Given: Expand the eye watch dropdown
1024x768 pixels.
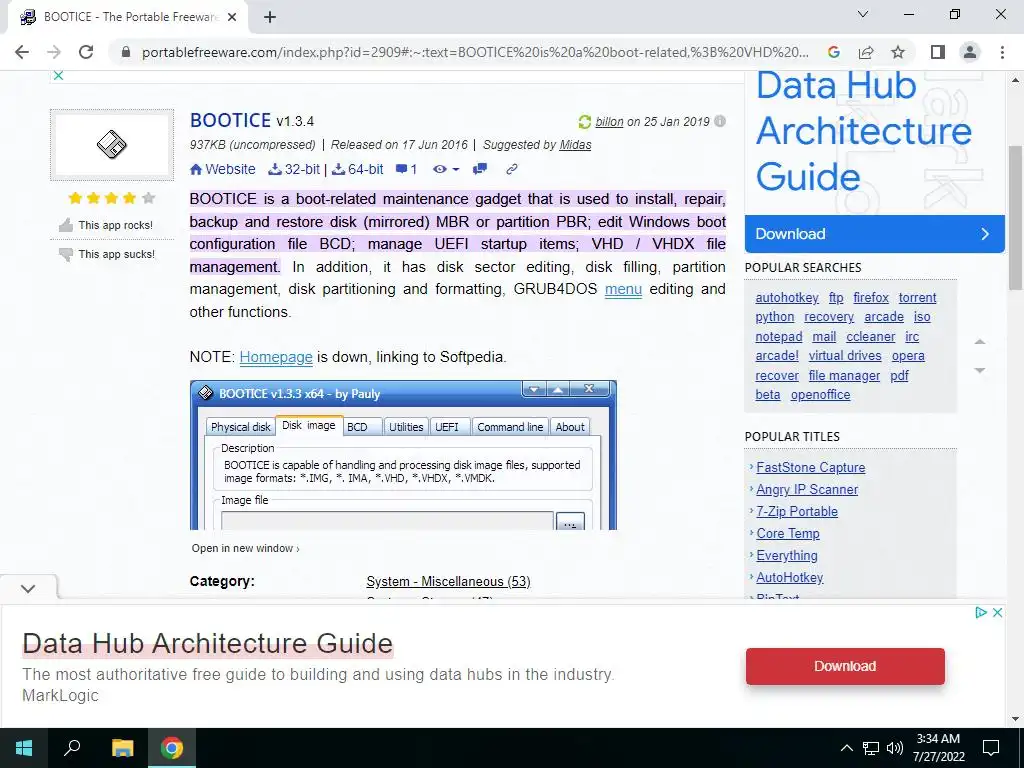Looking at the screenshot, I should [x=446, y=169].
